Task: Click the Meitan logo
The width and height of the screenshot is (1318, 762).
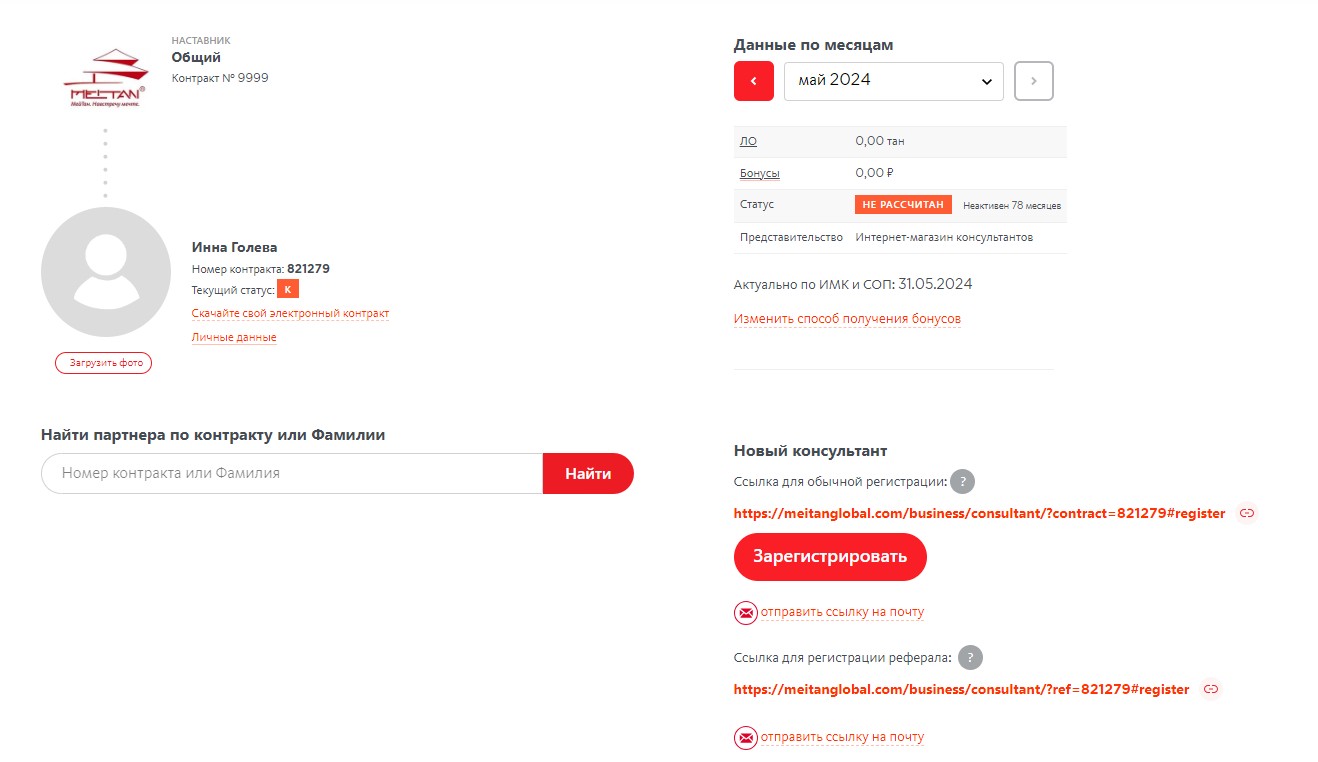Action: tap(104, 77)
